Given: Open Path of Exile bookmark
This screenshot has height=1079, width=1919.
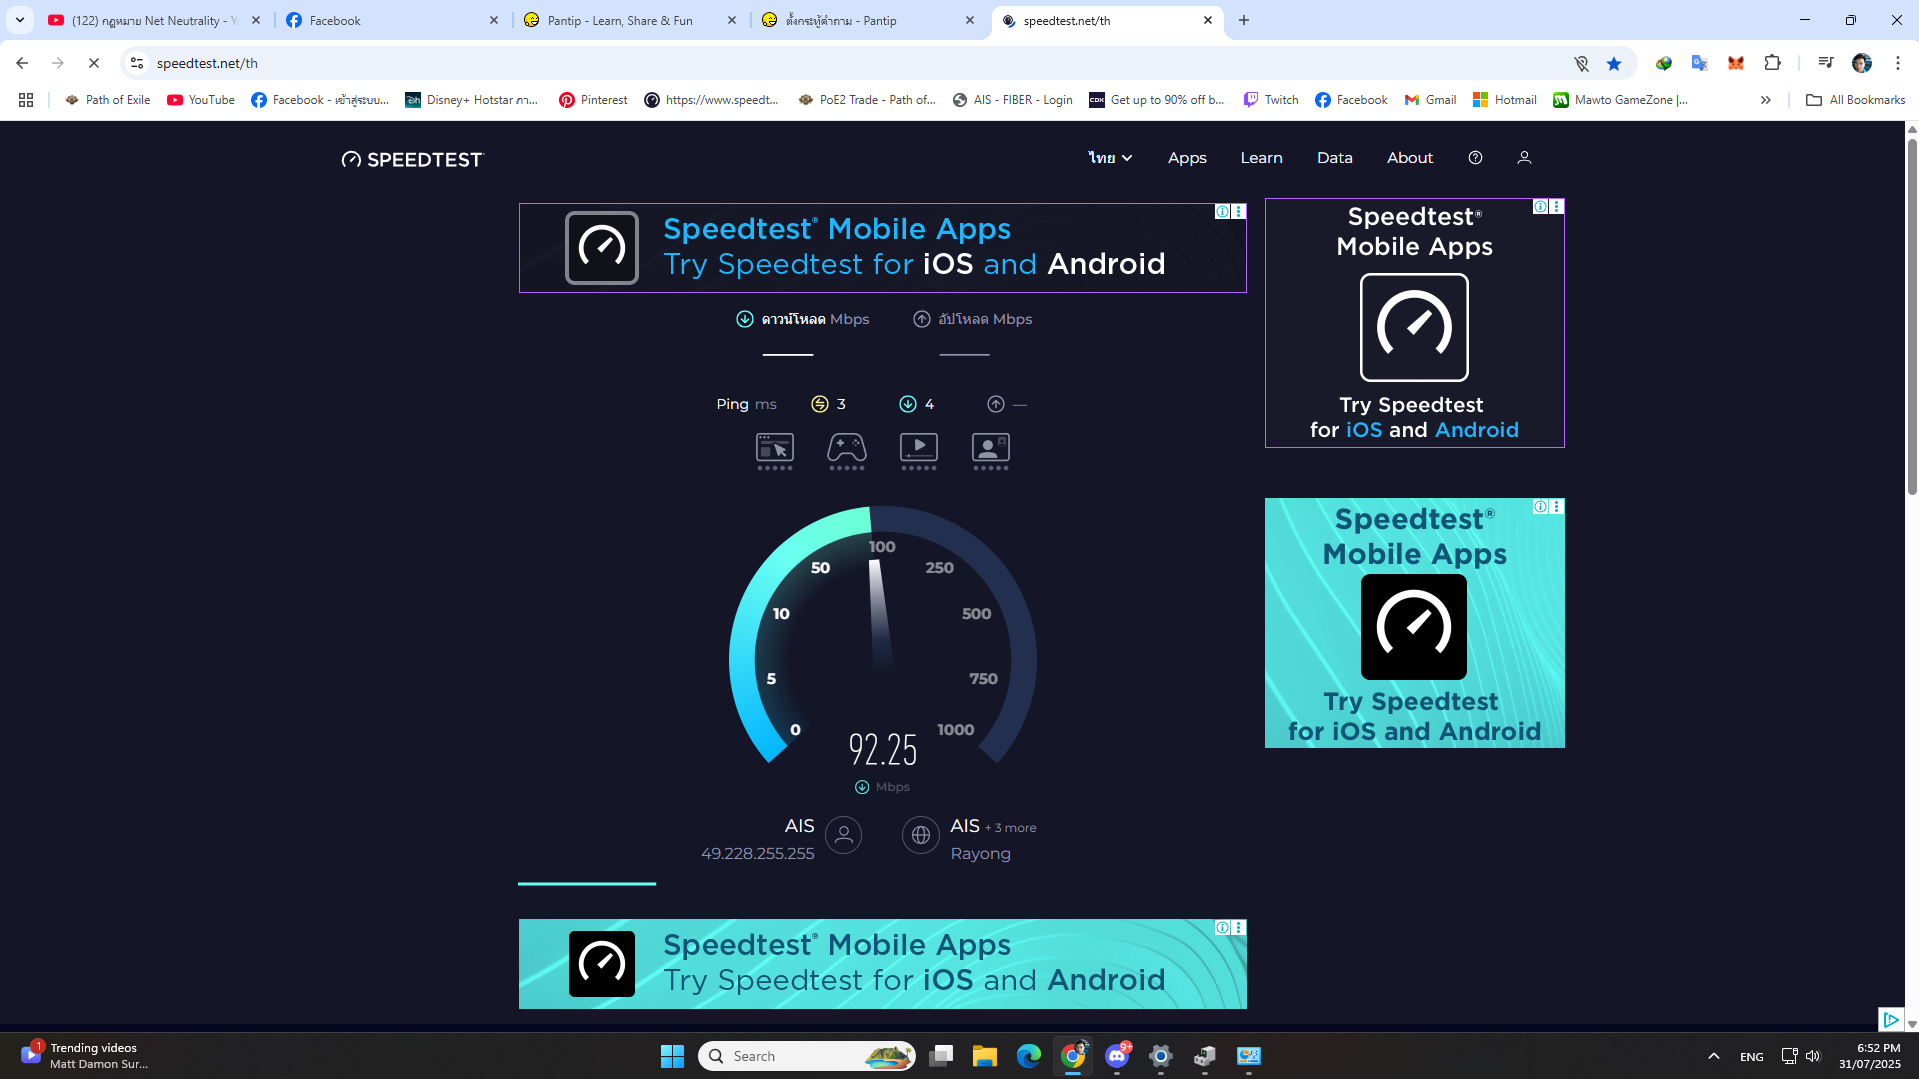Looking at the screenshot, I should pos(108,100).
